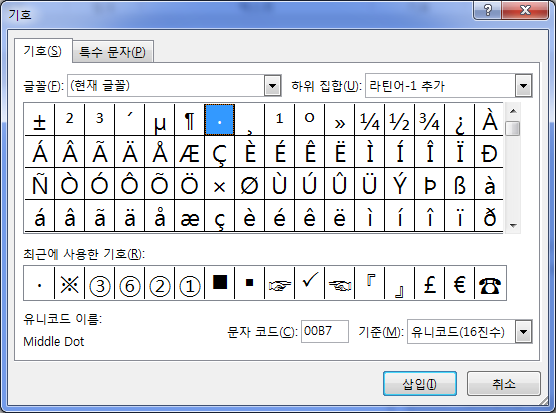Select the multiplication × symbol
This screenshot has height=413, width=556.
219,184
